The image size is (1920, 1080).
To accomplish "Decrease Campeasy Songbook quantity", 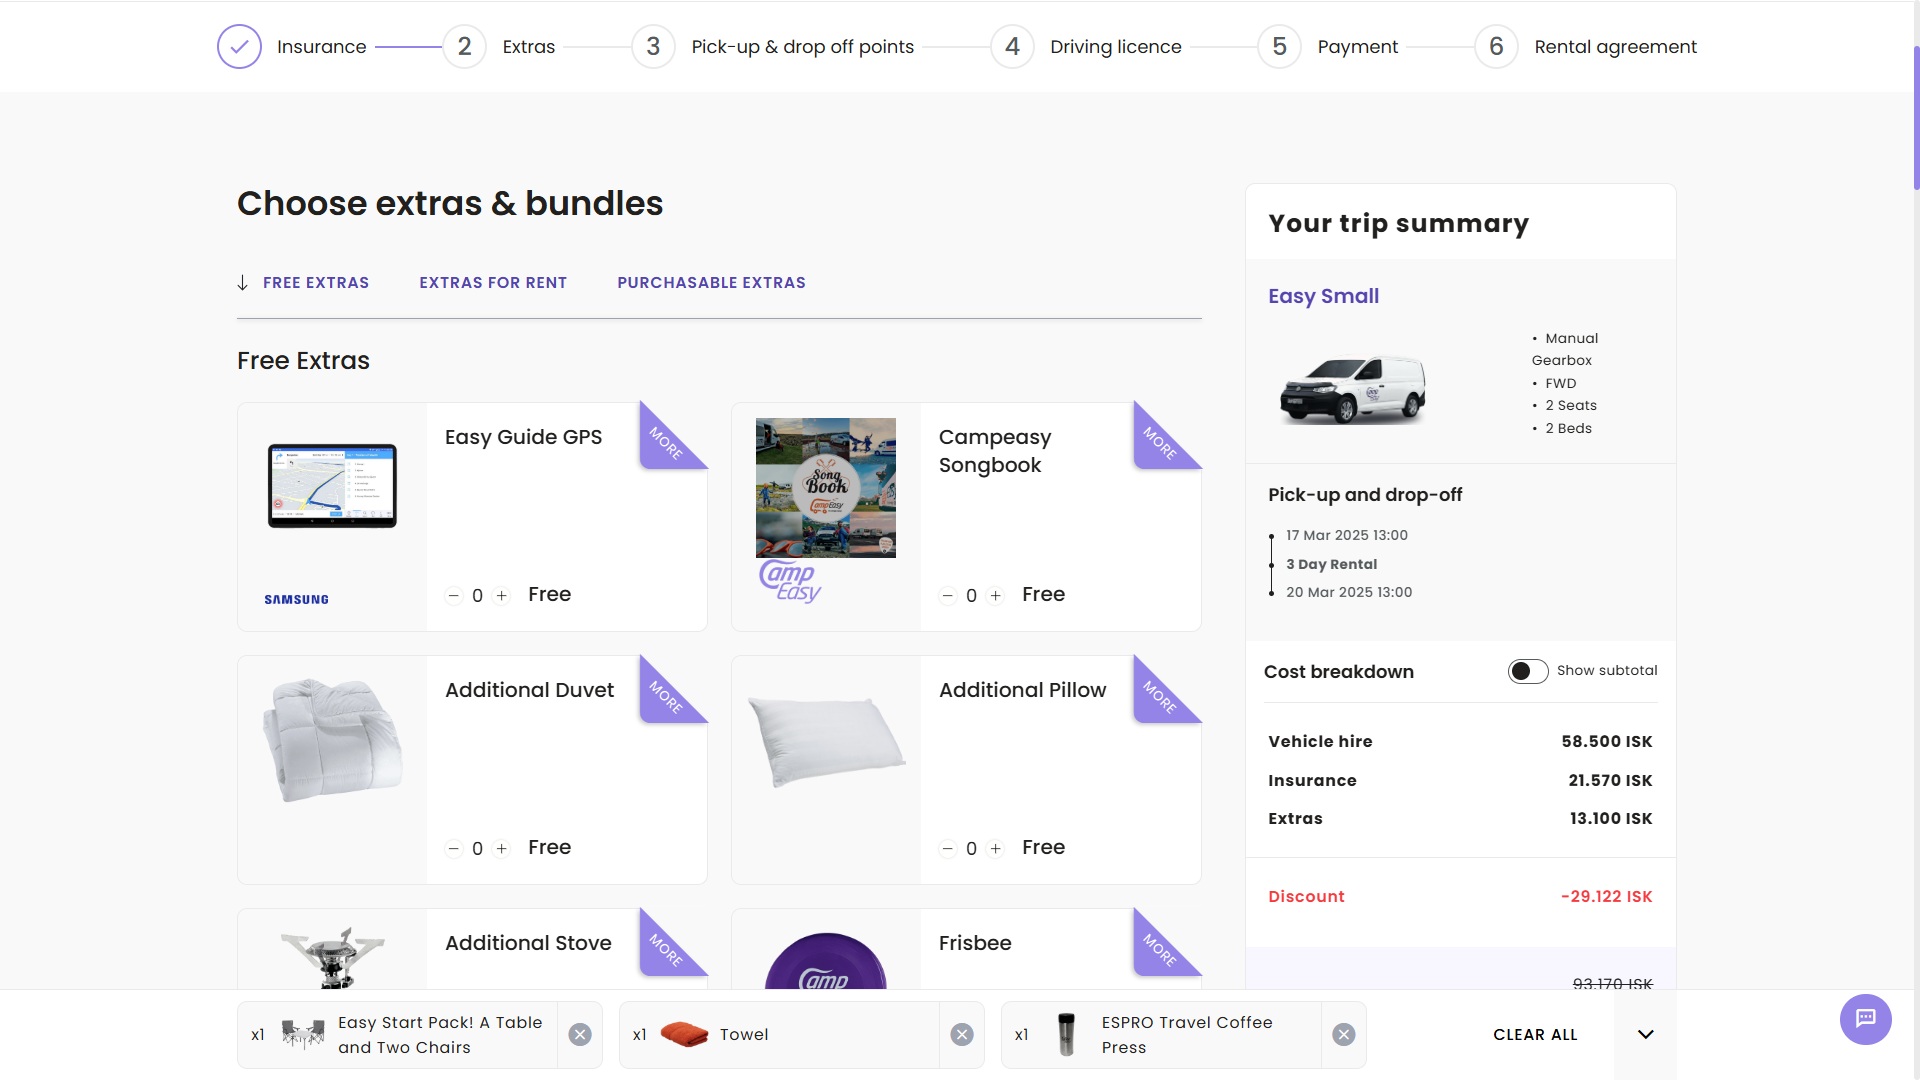I will click(x=948, y=596).
